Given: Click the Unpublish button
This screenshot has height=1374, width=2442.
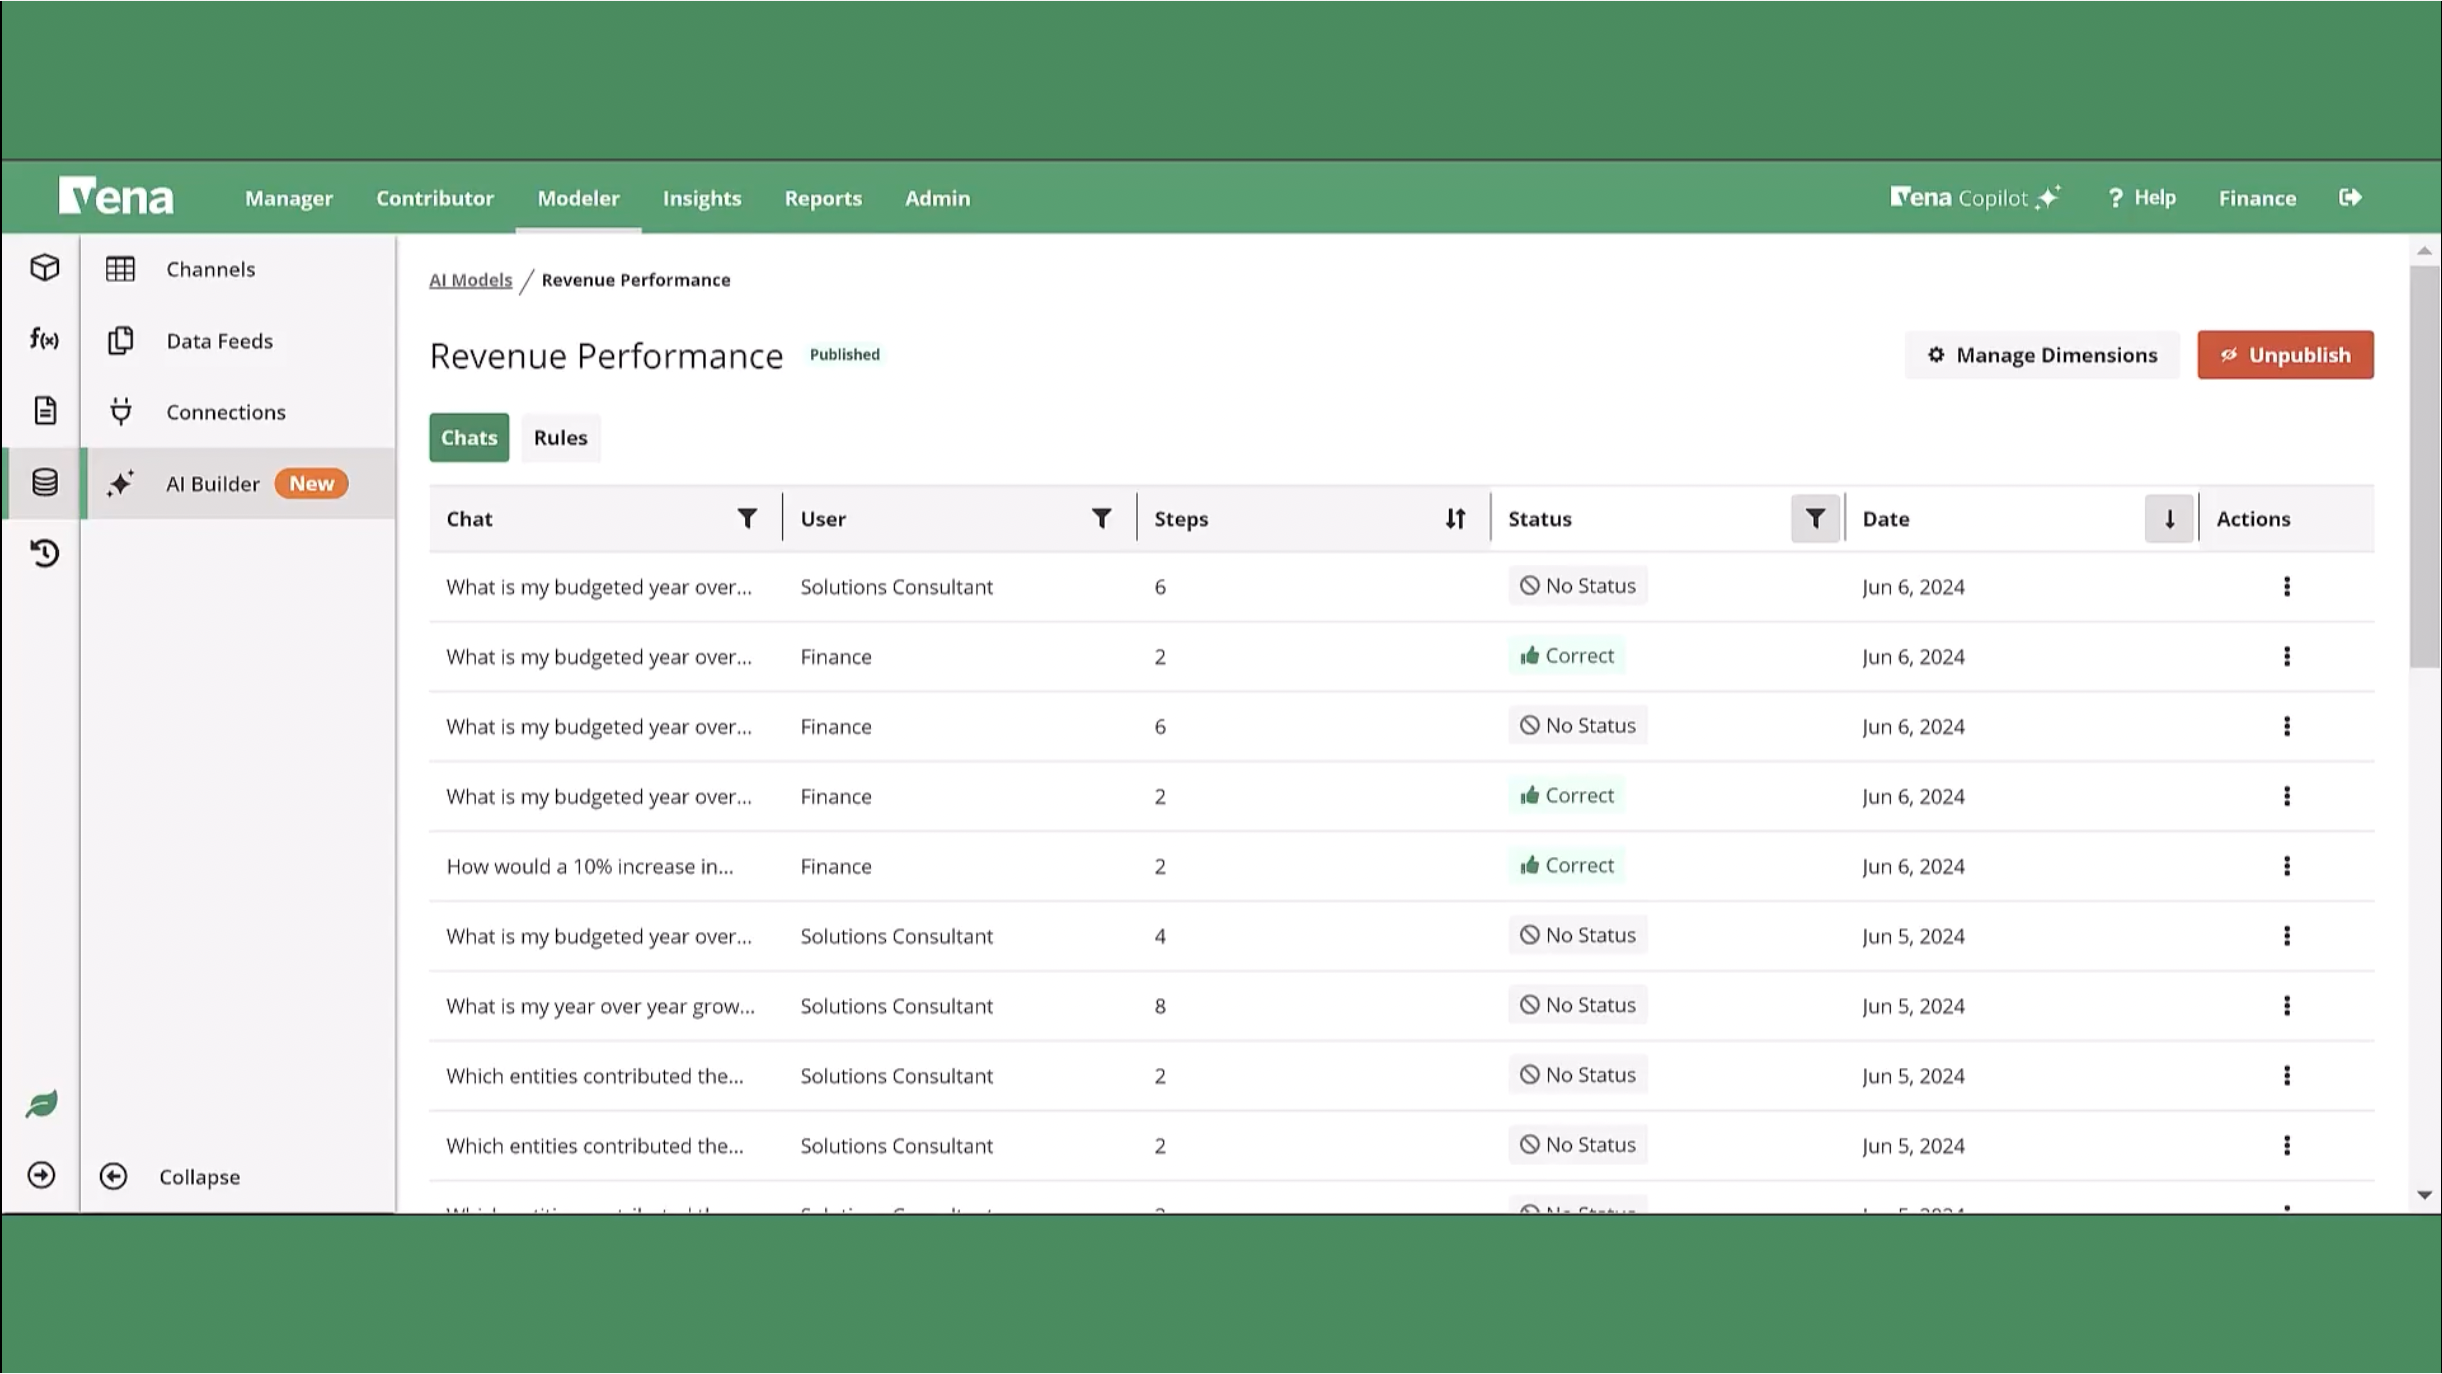Looking at the screenshot, I should pyautogui.click(x=2285, y=355).
